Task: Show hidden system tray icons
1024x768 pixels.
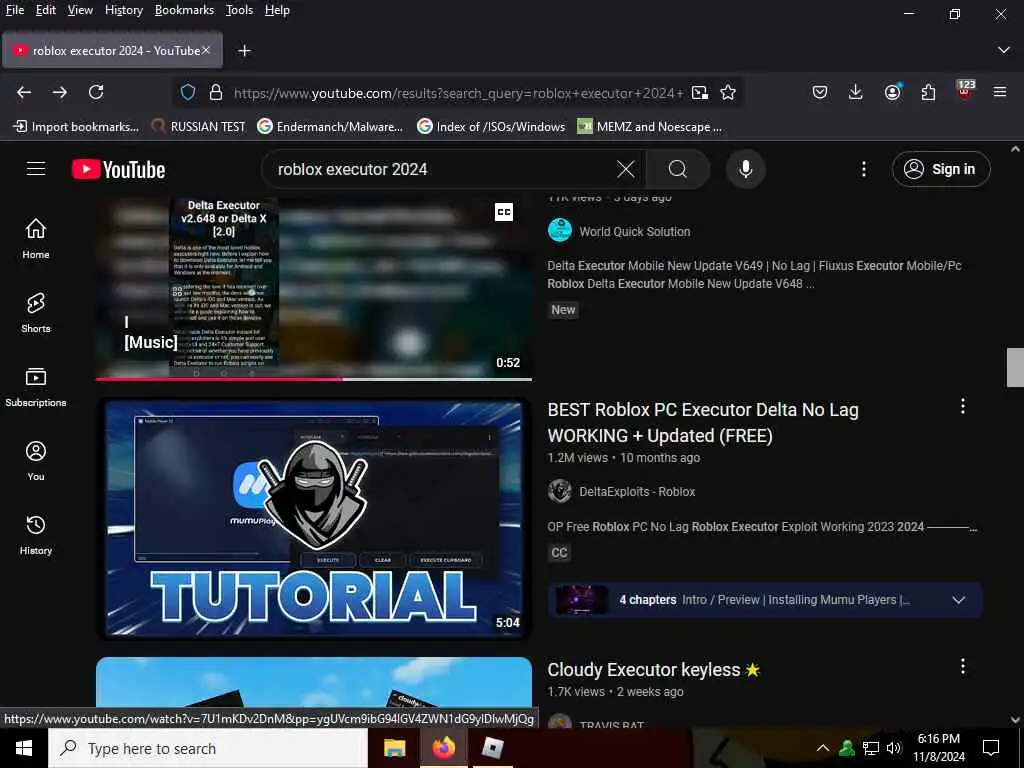Action: (823, 748)
